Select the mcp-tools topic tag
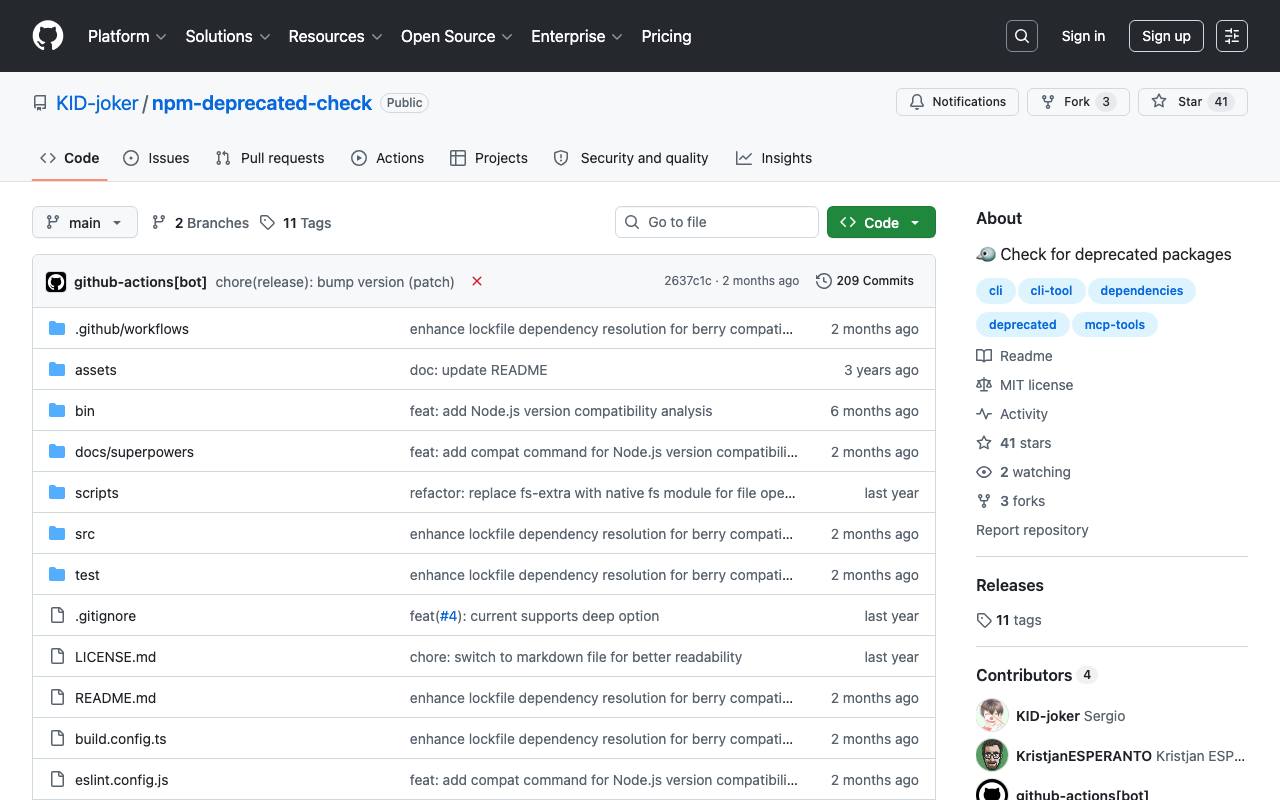This screenshot has width=1280, height=800. [x=1115, y=325]
